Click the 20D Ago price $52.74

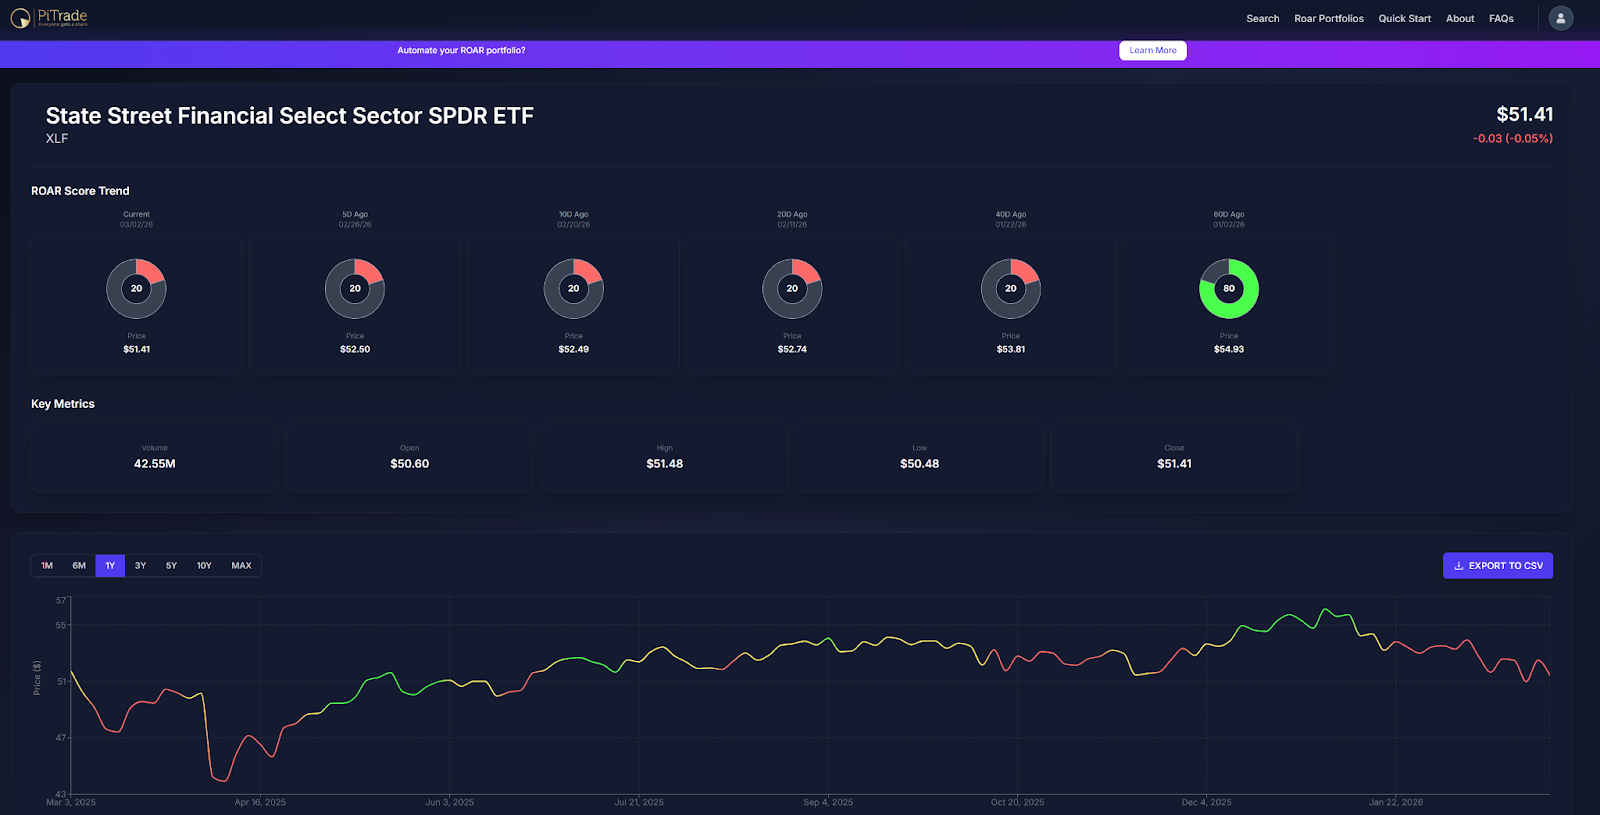792,350
